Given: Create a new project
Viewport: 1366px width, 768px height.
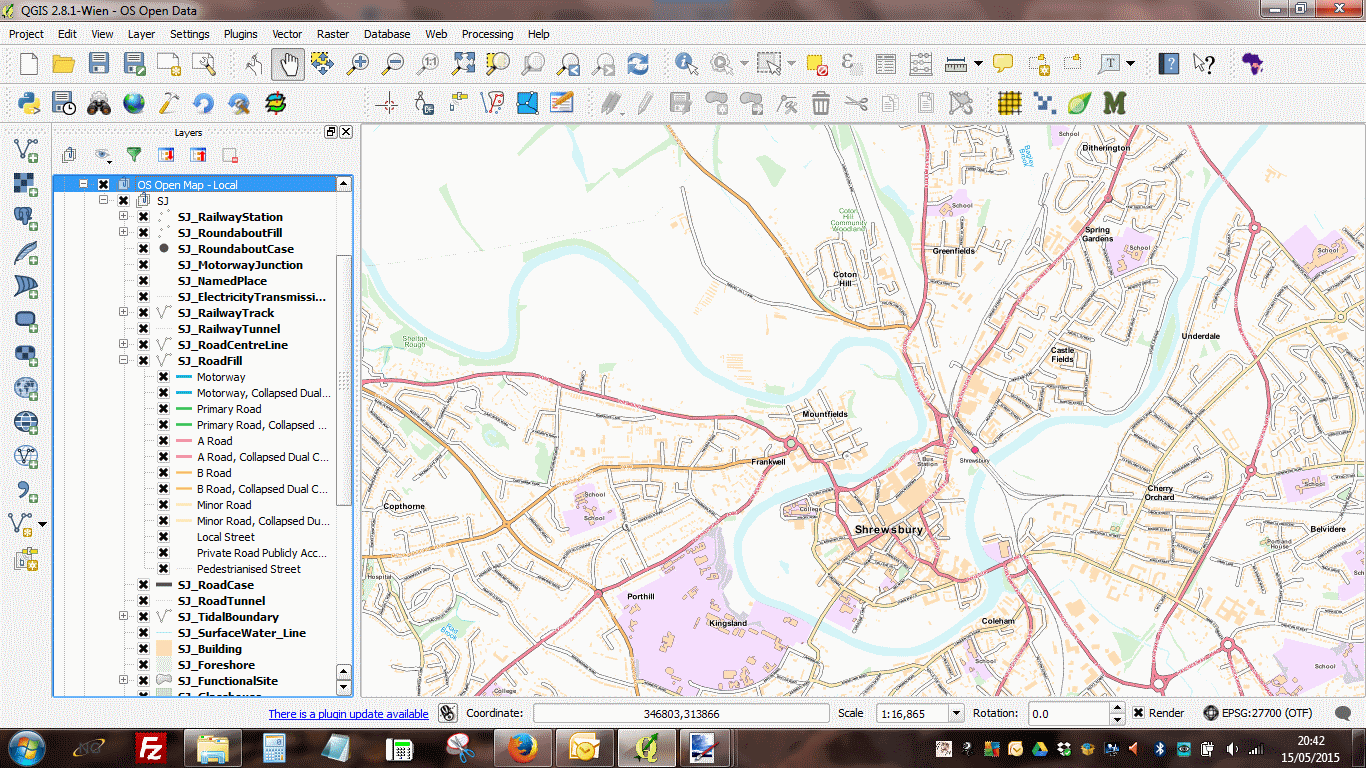Looking at the screenshot, I should pyautogui.click(x=29, y=64).
